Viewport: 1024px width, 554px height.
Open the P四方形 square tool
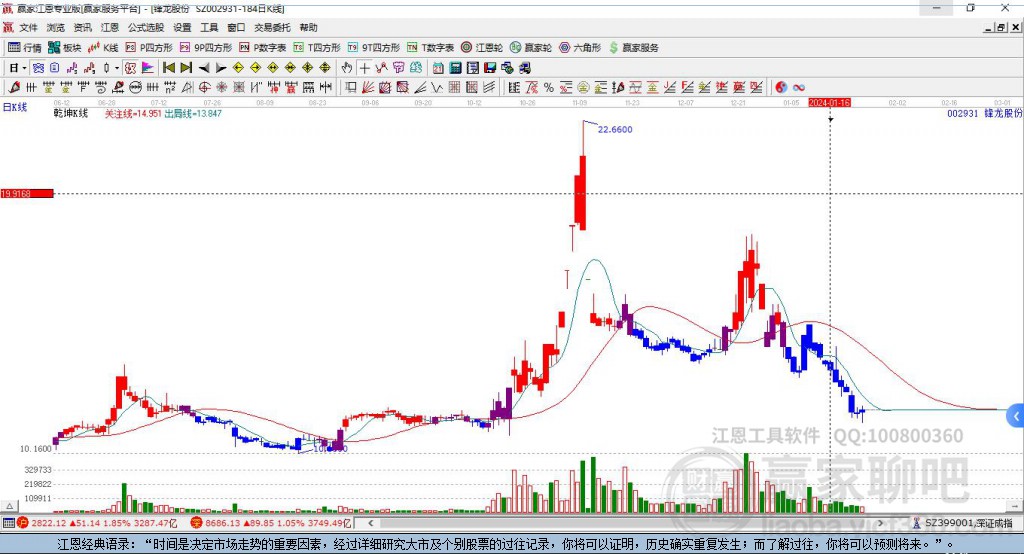149,48
